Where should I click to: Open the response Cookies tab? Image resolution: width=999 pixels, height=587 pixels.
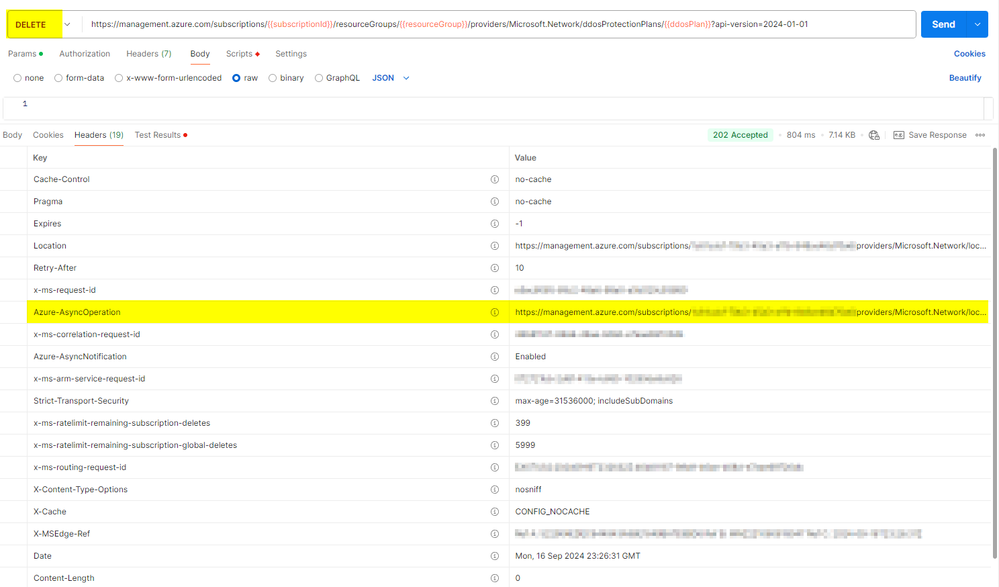tap(48, 135)
